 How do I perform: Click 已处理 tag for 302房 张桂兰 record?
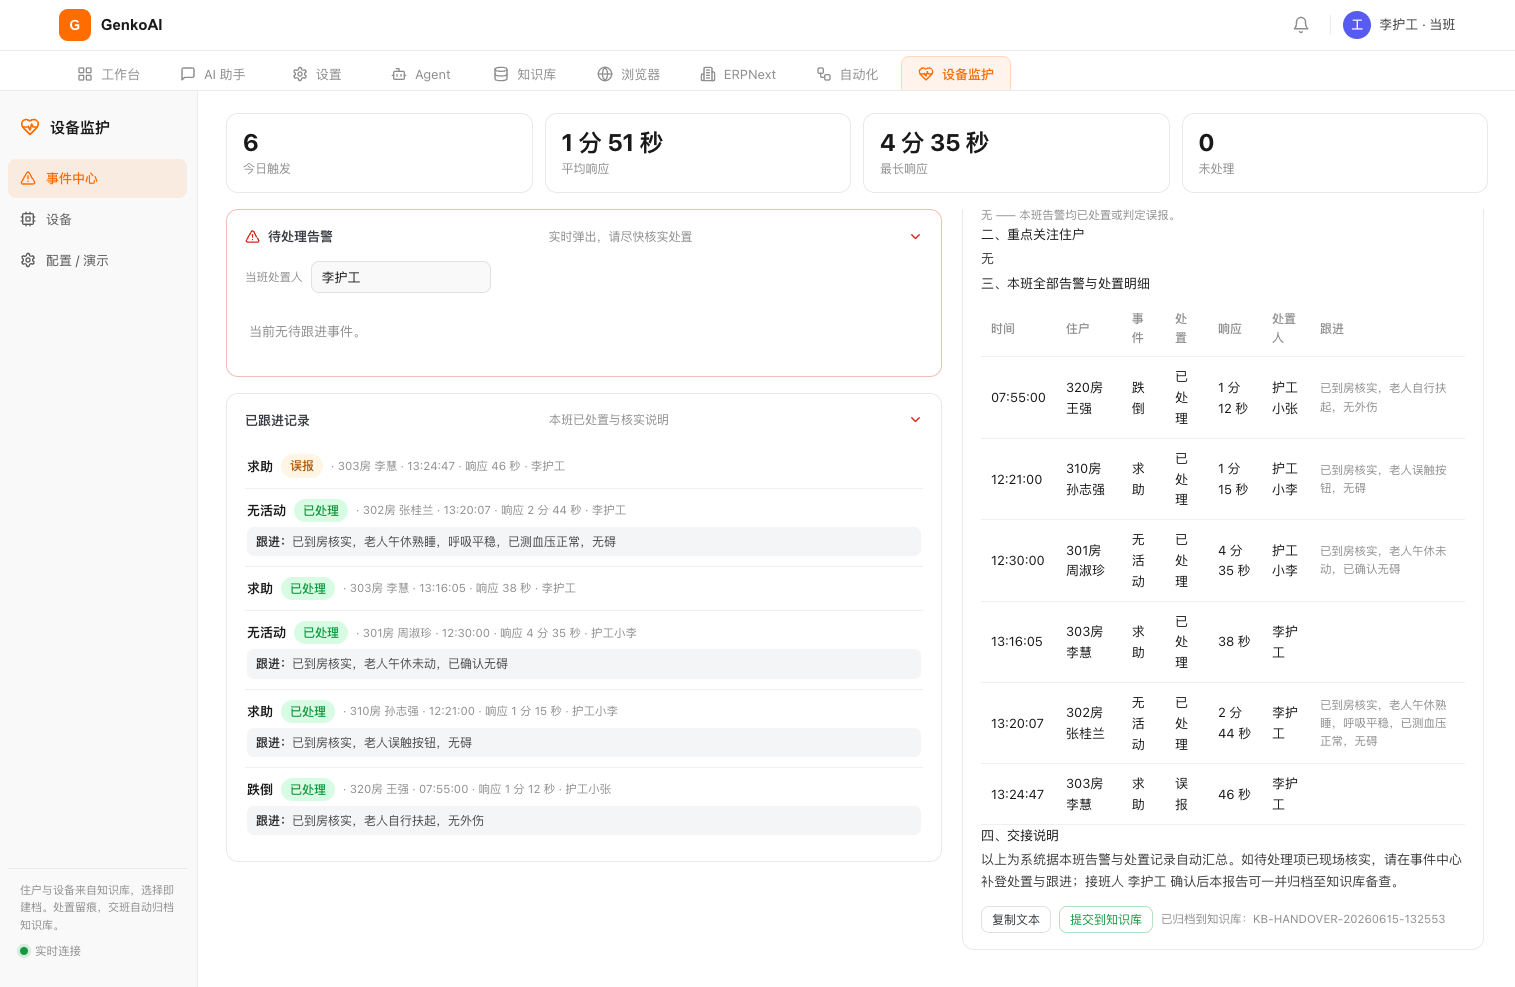[x=321, y=510]
